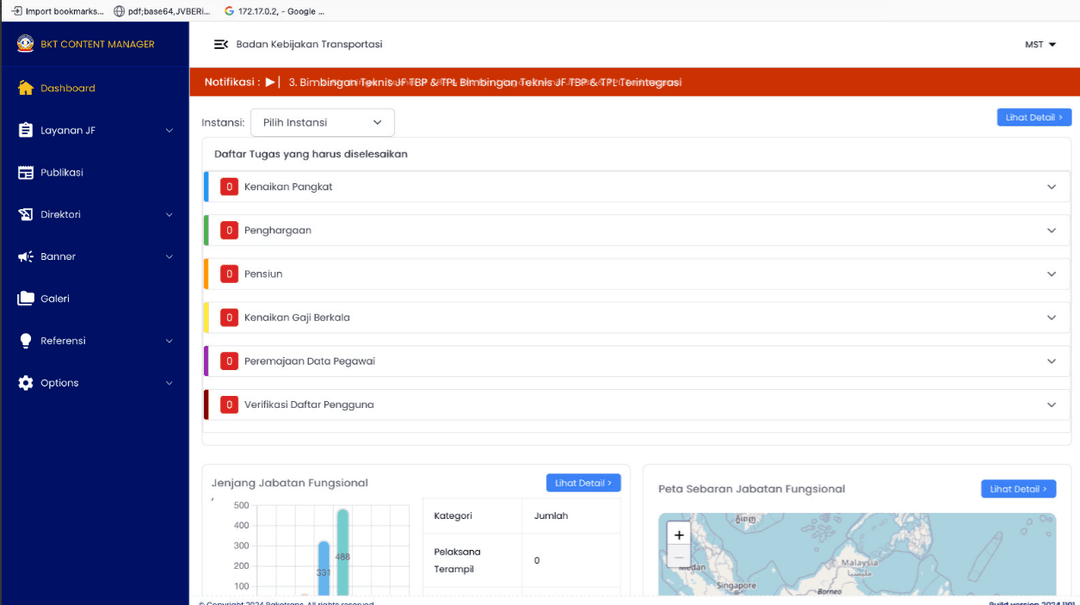Viewport: 1080px width, 605px height.
Task: Expand the Pensiun row chevron
Action: (1051, 274)
